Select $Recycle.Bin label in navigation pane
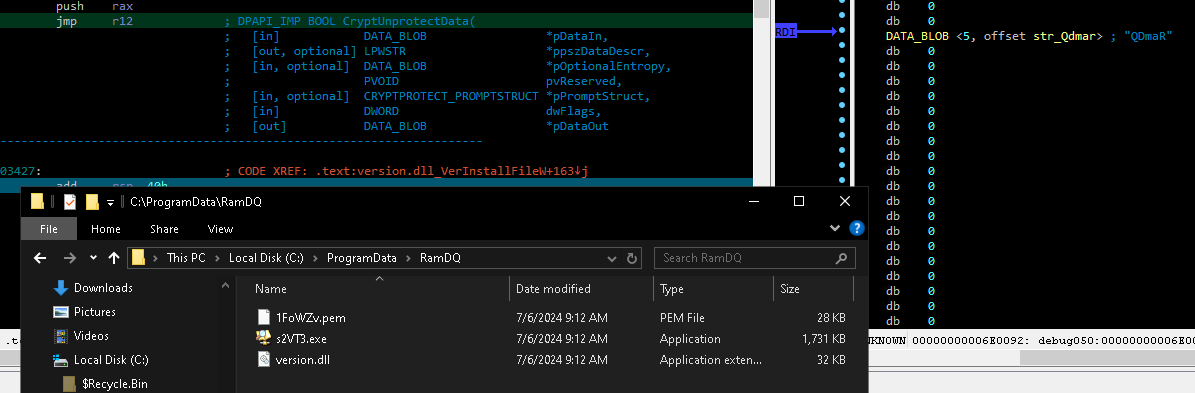This screenshot has height=393, width=1195. pos(115,384)
